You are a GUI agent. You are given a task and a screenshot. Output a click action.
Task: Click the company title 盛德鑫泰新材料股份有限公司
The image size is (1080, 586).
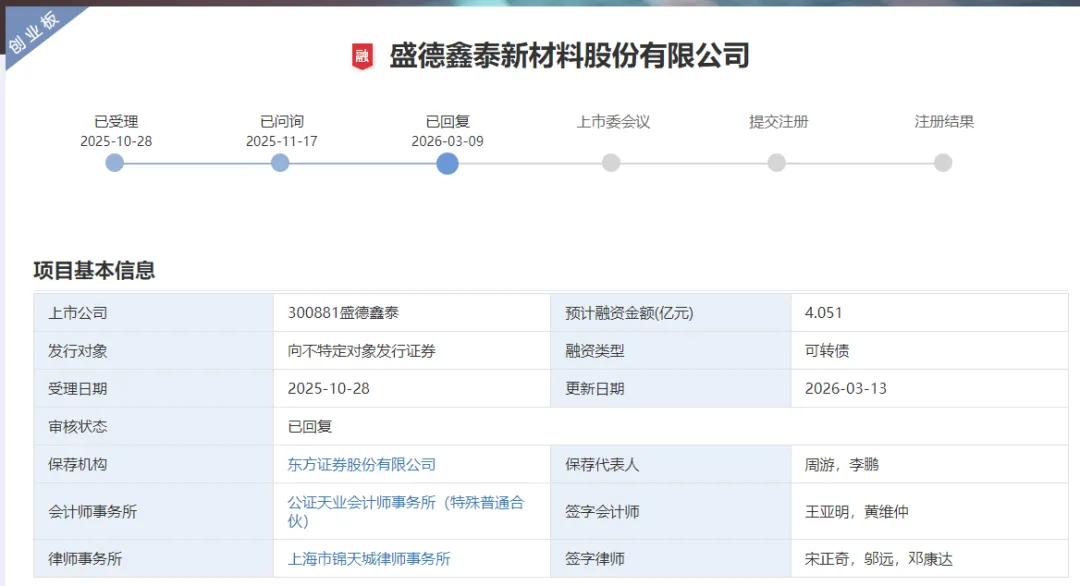click(570, 56)
